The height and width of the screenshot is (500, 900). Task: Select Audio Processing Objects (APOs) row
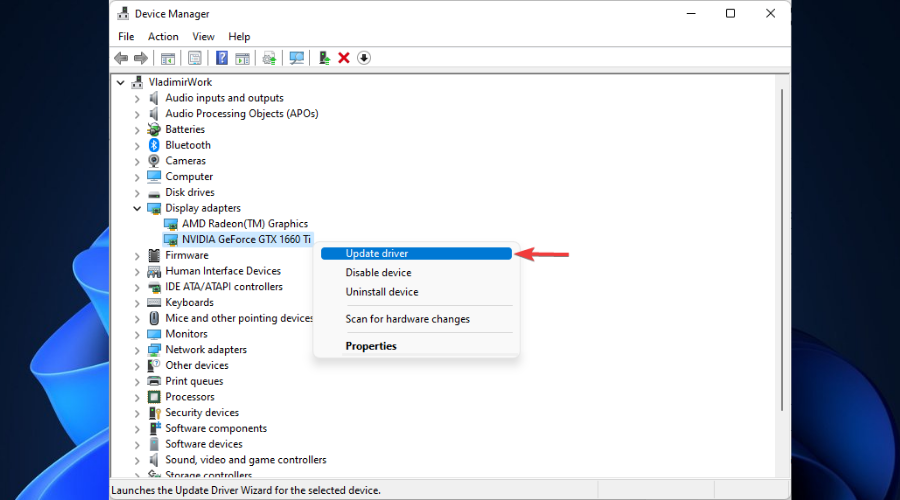pos(242,114)
